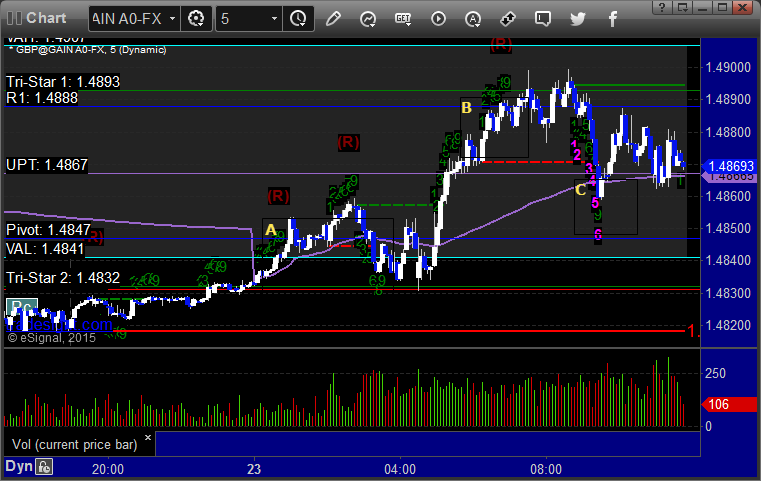The height and width of the screenshot is (481, 761).
Task: Click the yellow B marker on chart
Action: (466, 108)
